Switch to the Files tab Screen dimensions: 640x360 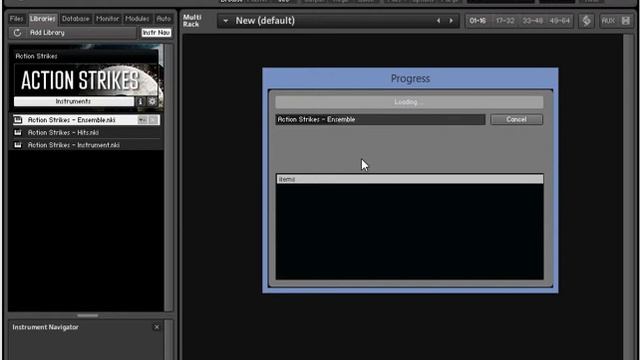(x=17, y=19)
